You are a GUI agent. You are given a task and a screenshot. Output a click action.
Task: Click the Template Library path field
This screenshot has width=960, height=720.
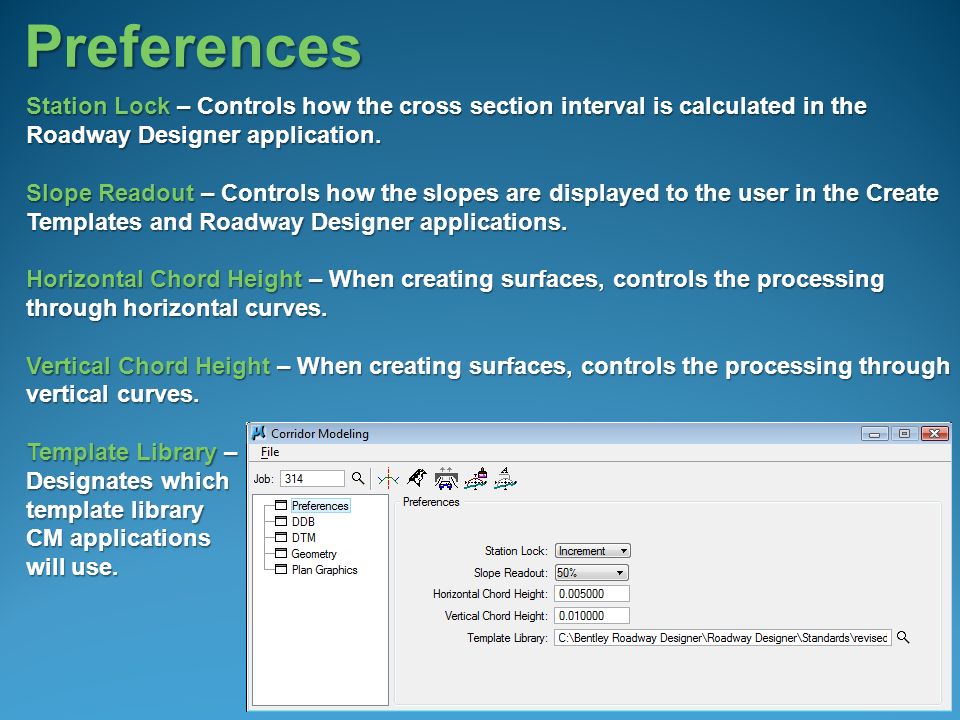pos(723,638)
